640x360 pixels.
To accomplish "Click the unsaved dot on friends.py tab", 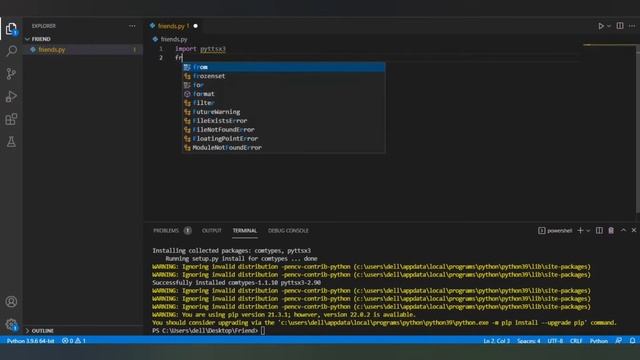I will click(196, 26).
